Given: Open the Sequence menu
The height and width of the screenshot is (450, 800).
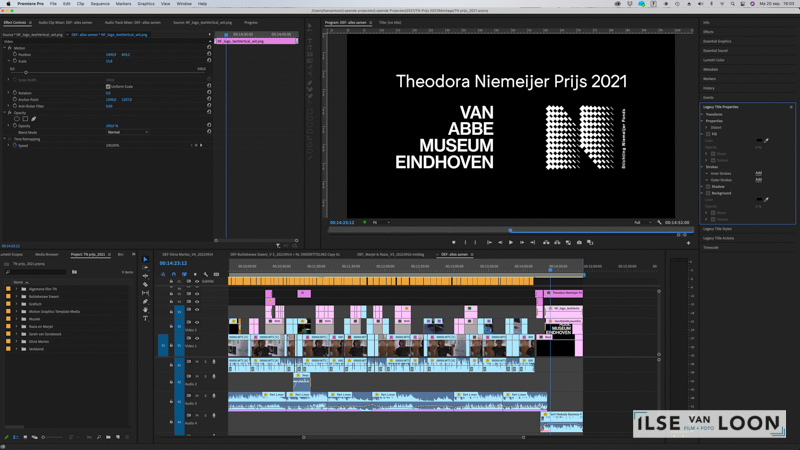Looking at the screenshot, I should coord(100,4).
